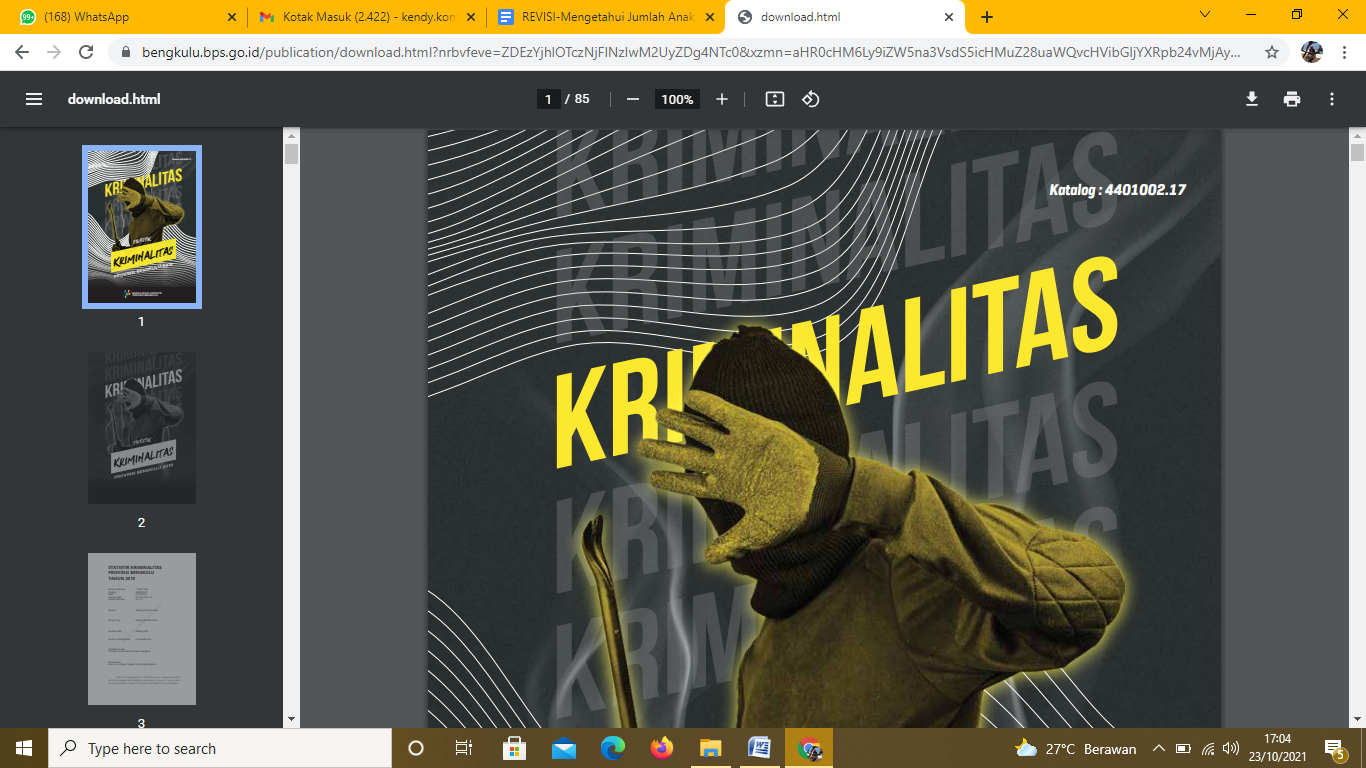Toggle the PDF sidebar menu icon
Image resolution: width=1366 pixels, height=768 pixels.
coord(34,99)
